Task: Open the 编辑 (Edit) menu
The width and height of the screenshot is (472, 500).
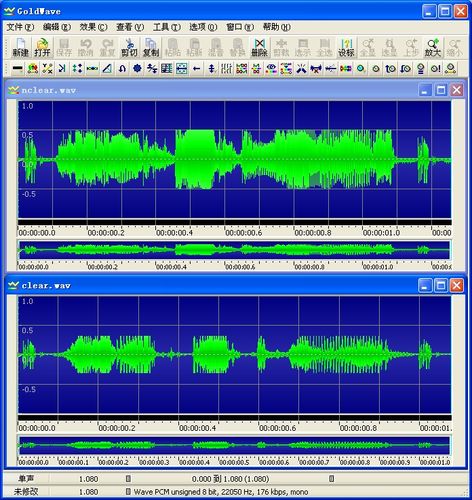Action: click(57, 27)
